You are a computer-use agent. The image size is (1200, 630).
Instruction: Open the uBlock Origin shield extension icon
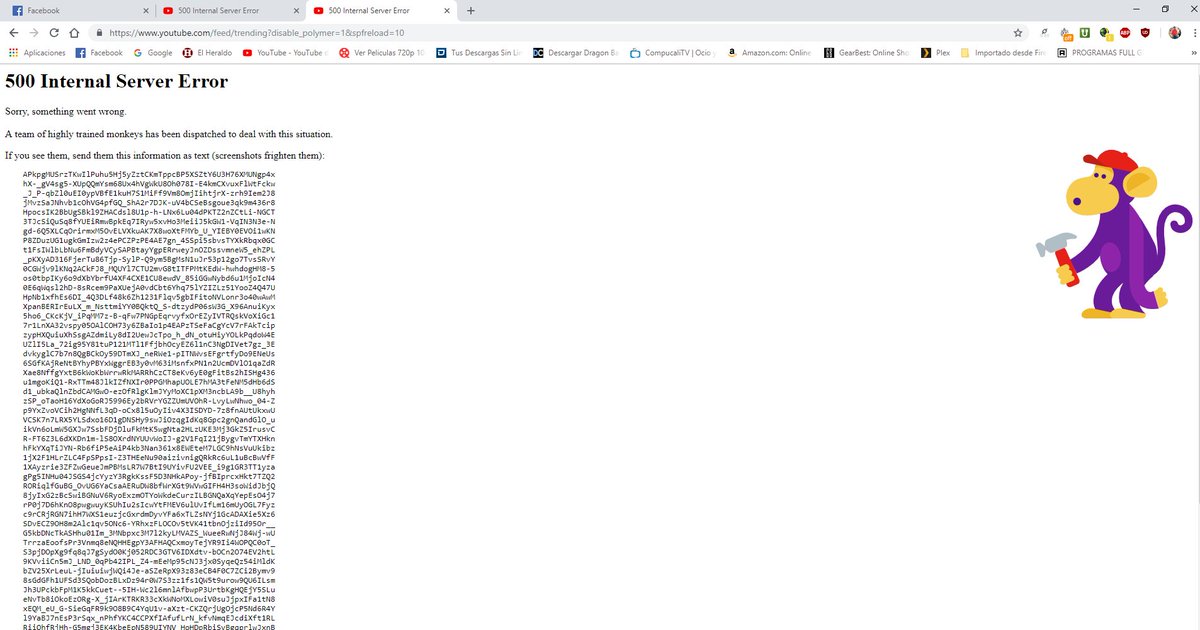1146,33
